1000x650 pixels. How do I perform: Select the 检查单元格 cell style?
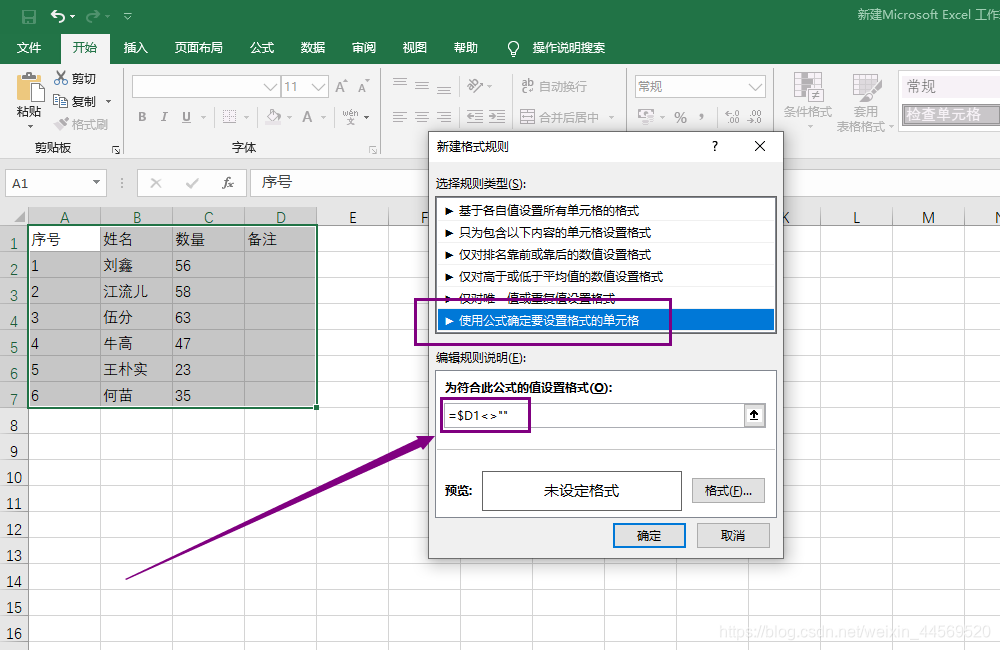coord(950,115)
